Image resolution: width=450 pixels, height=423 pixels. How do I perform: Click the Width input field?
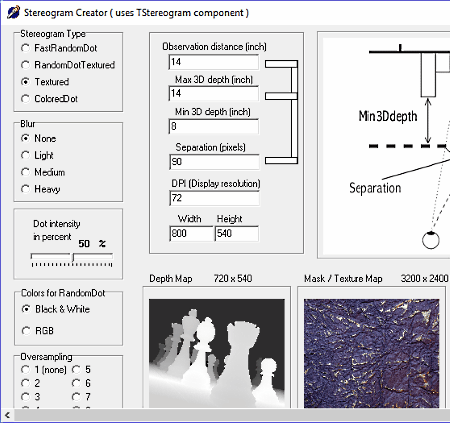tap(191, 234)
